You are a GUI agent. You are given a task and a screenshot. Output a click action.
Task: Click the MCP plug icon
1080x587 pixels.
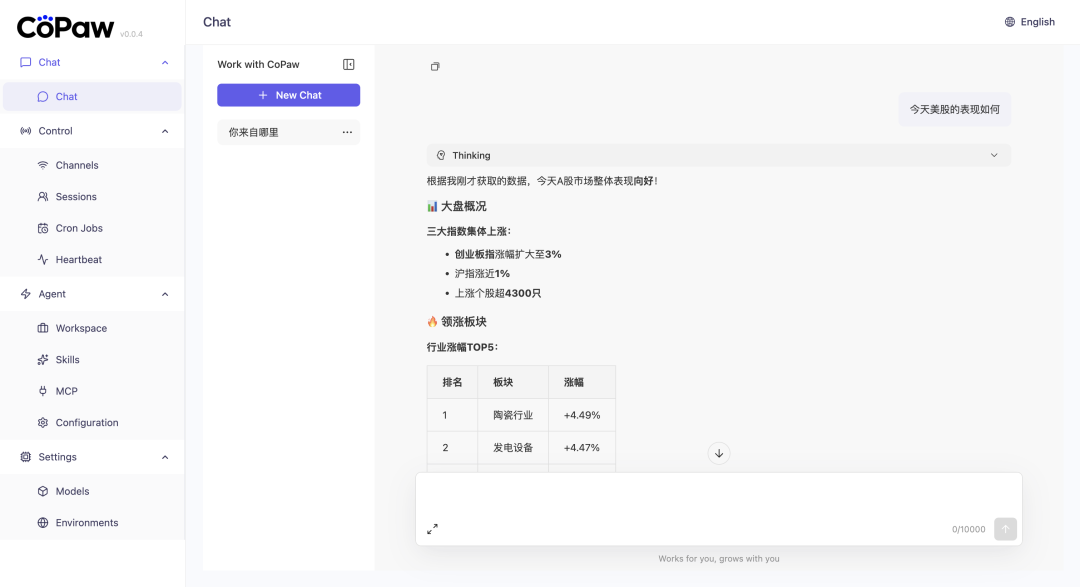[x=43, y=391]
